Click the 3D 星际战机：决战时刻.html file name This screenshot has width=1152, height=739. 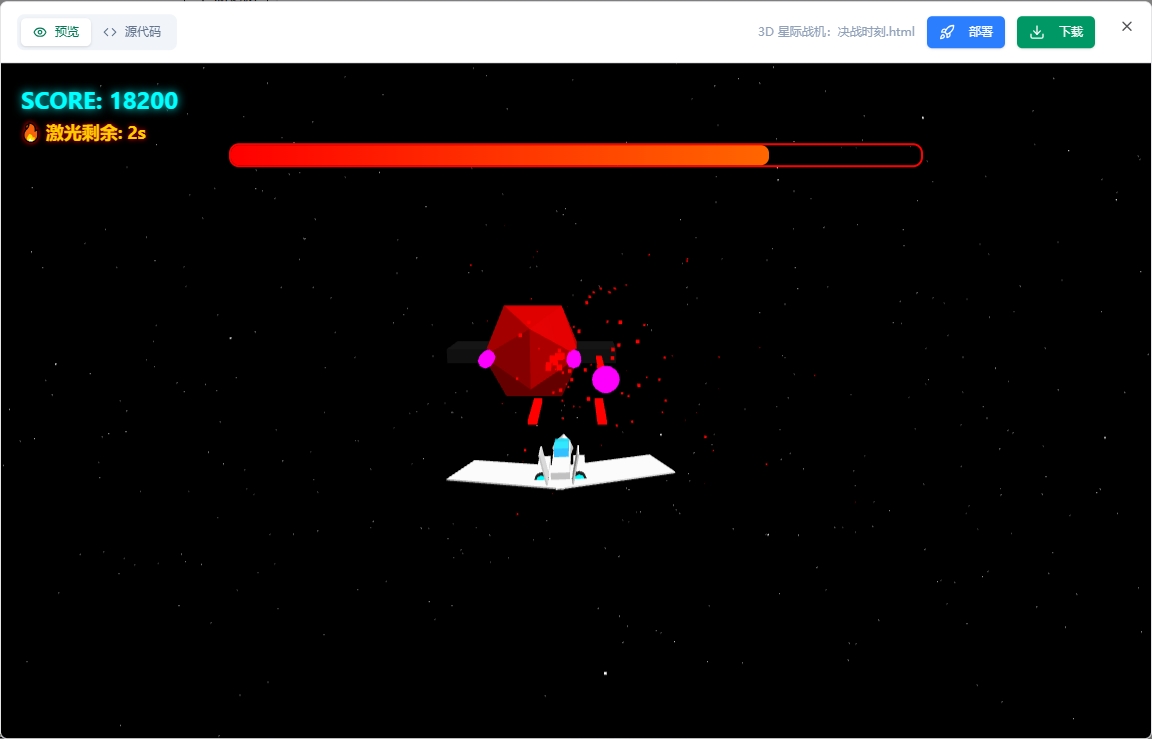click(x=836, y=32)
